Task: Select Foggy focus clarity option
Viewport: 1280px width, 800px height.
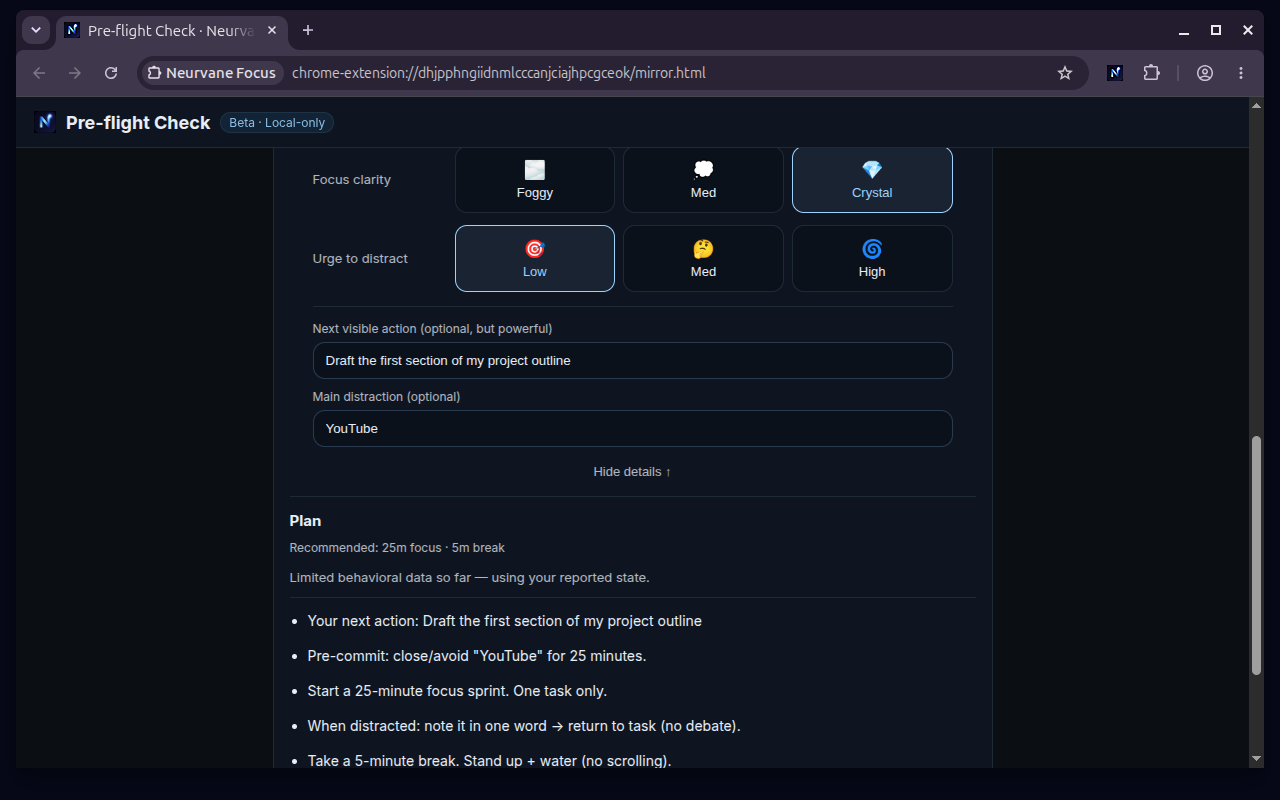Action: (535, 180)
